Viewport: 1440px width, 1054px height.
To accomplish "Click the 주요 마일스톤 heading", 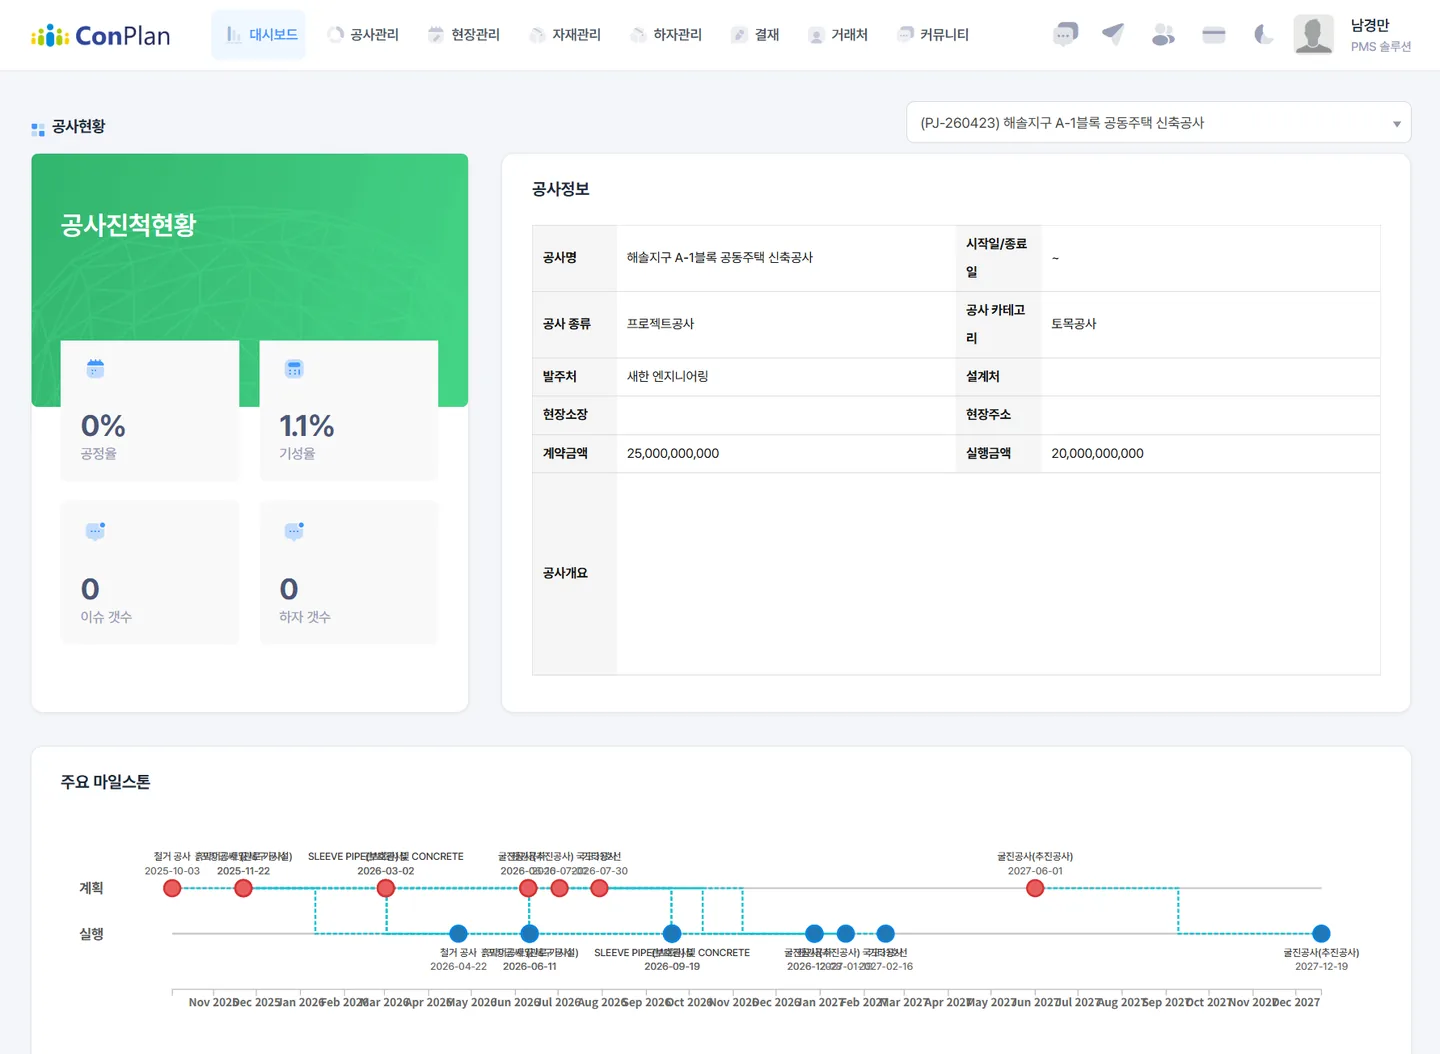I will (105, 782).
